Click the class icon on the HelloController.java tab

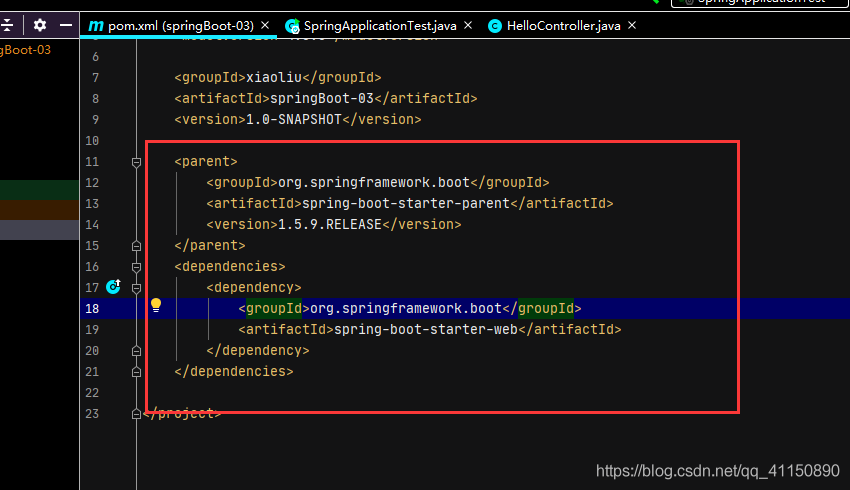tap(494, 25)
